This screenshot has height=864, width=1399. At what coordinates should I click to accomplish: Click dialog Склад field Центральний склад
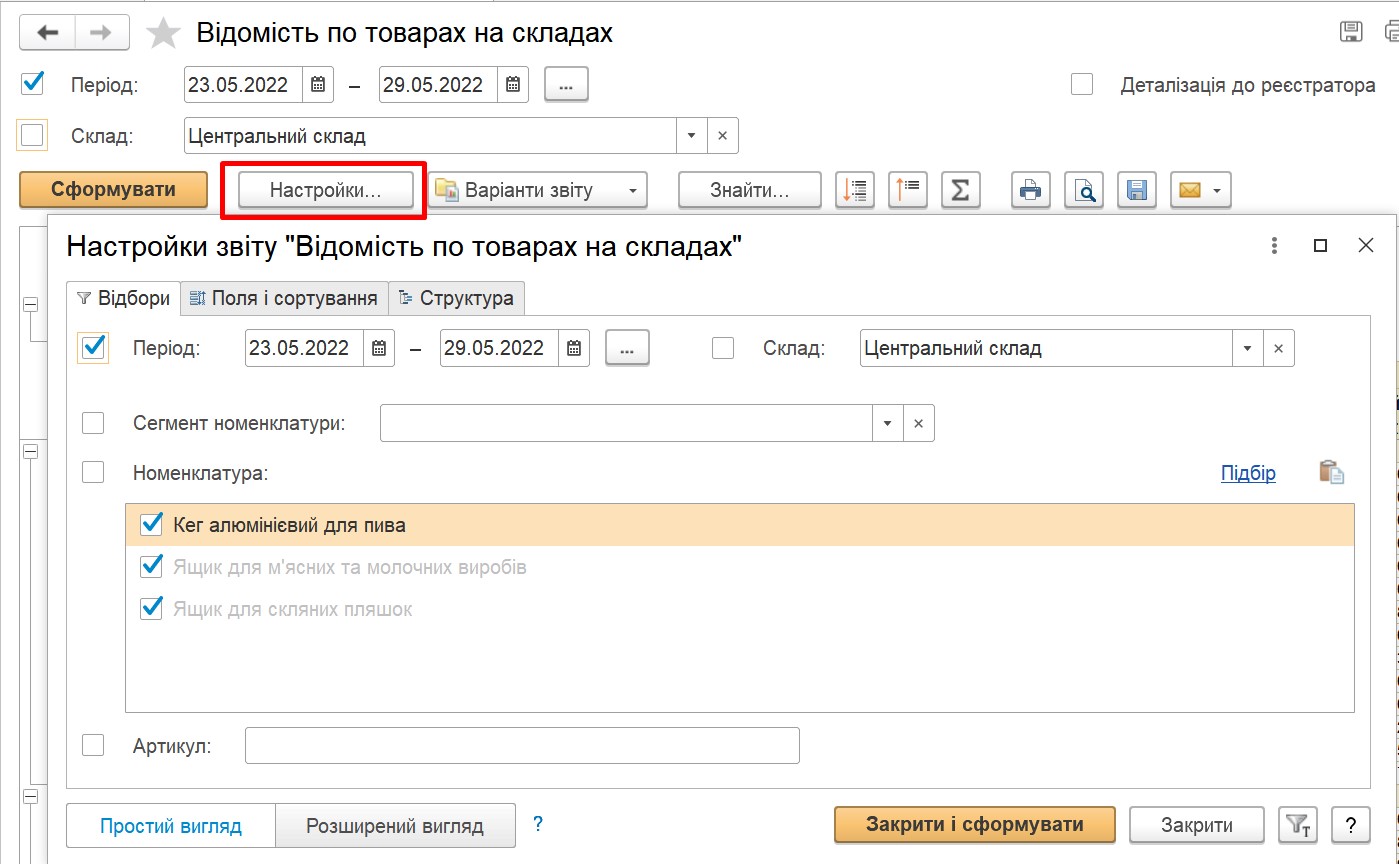tap(1046, 349)
